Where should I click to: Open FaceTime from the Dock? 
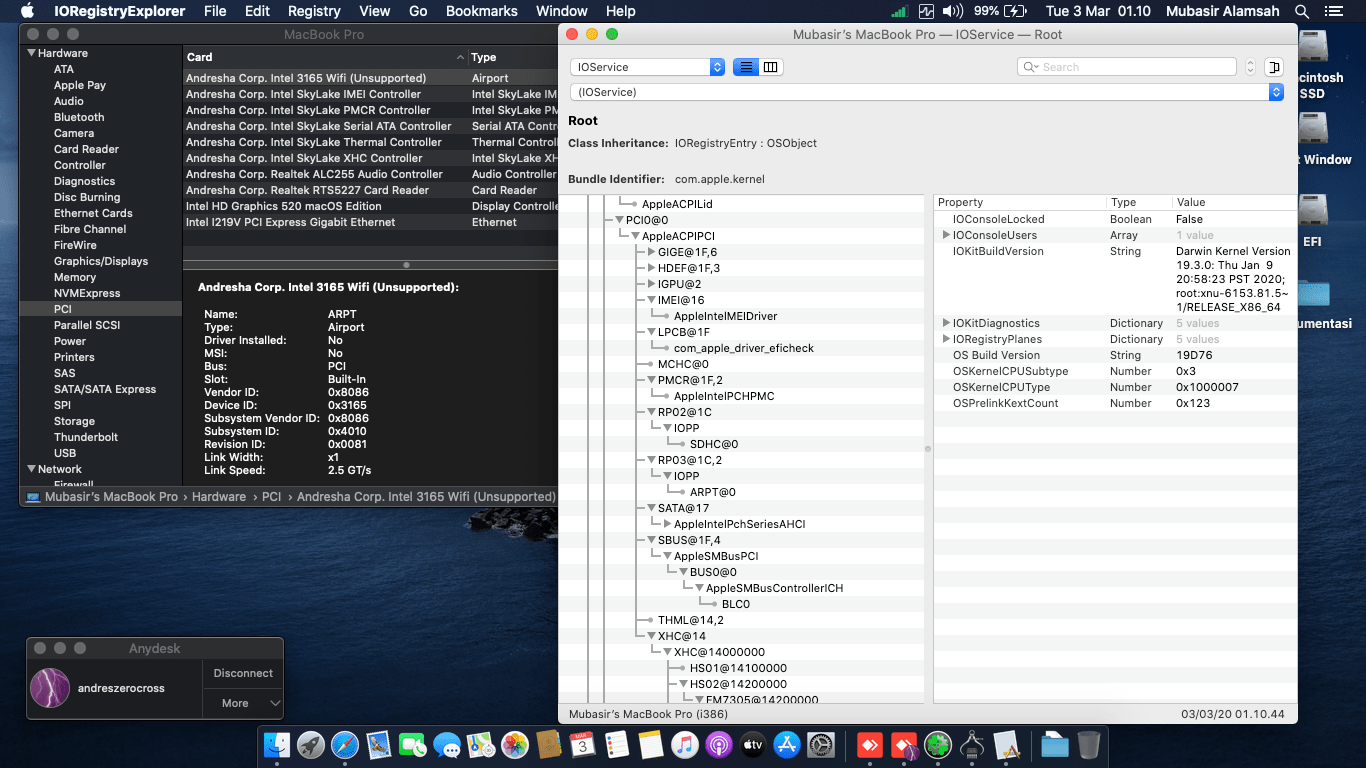tap(413, 744)
